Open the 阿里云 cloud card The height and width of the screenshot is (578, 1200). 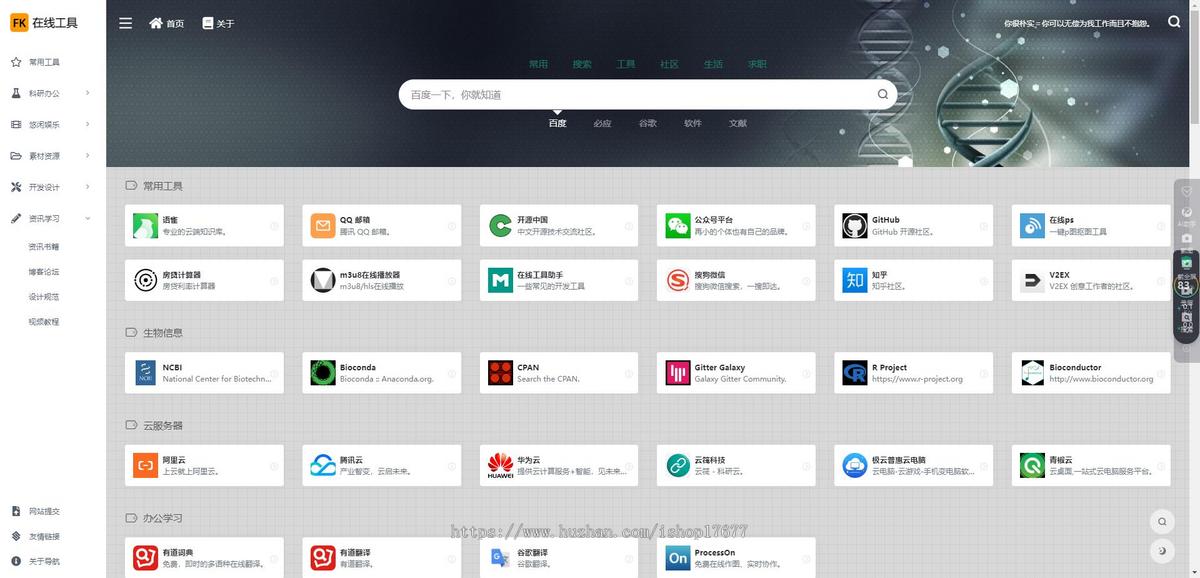(x=204, y=465)
